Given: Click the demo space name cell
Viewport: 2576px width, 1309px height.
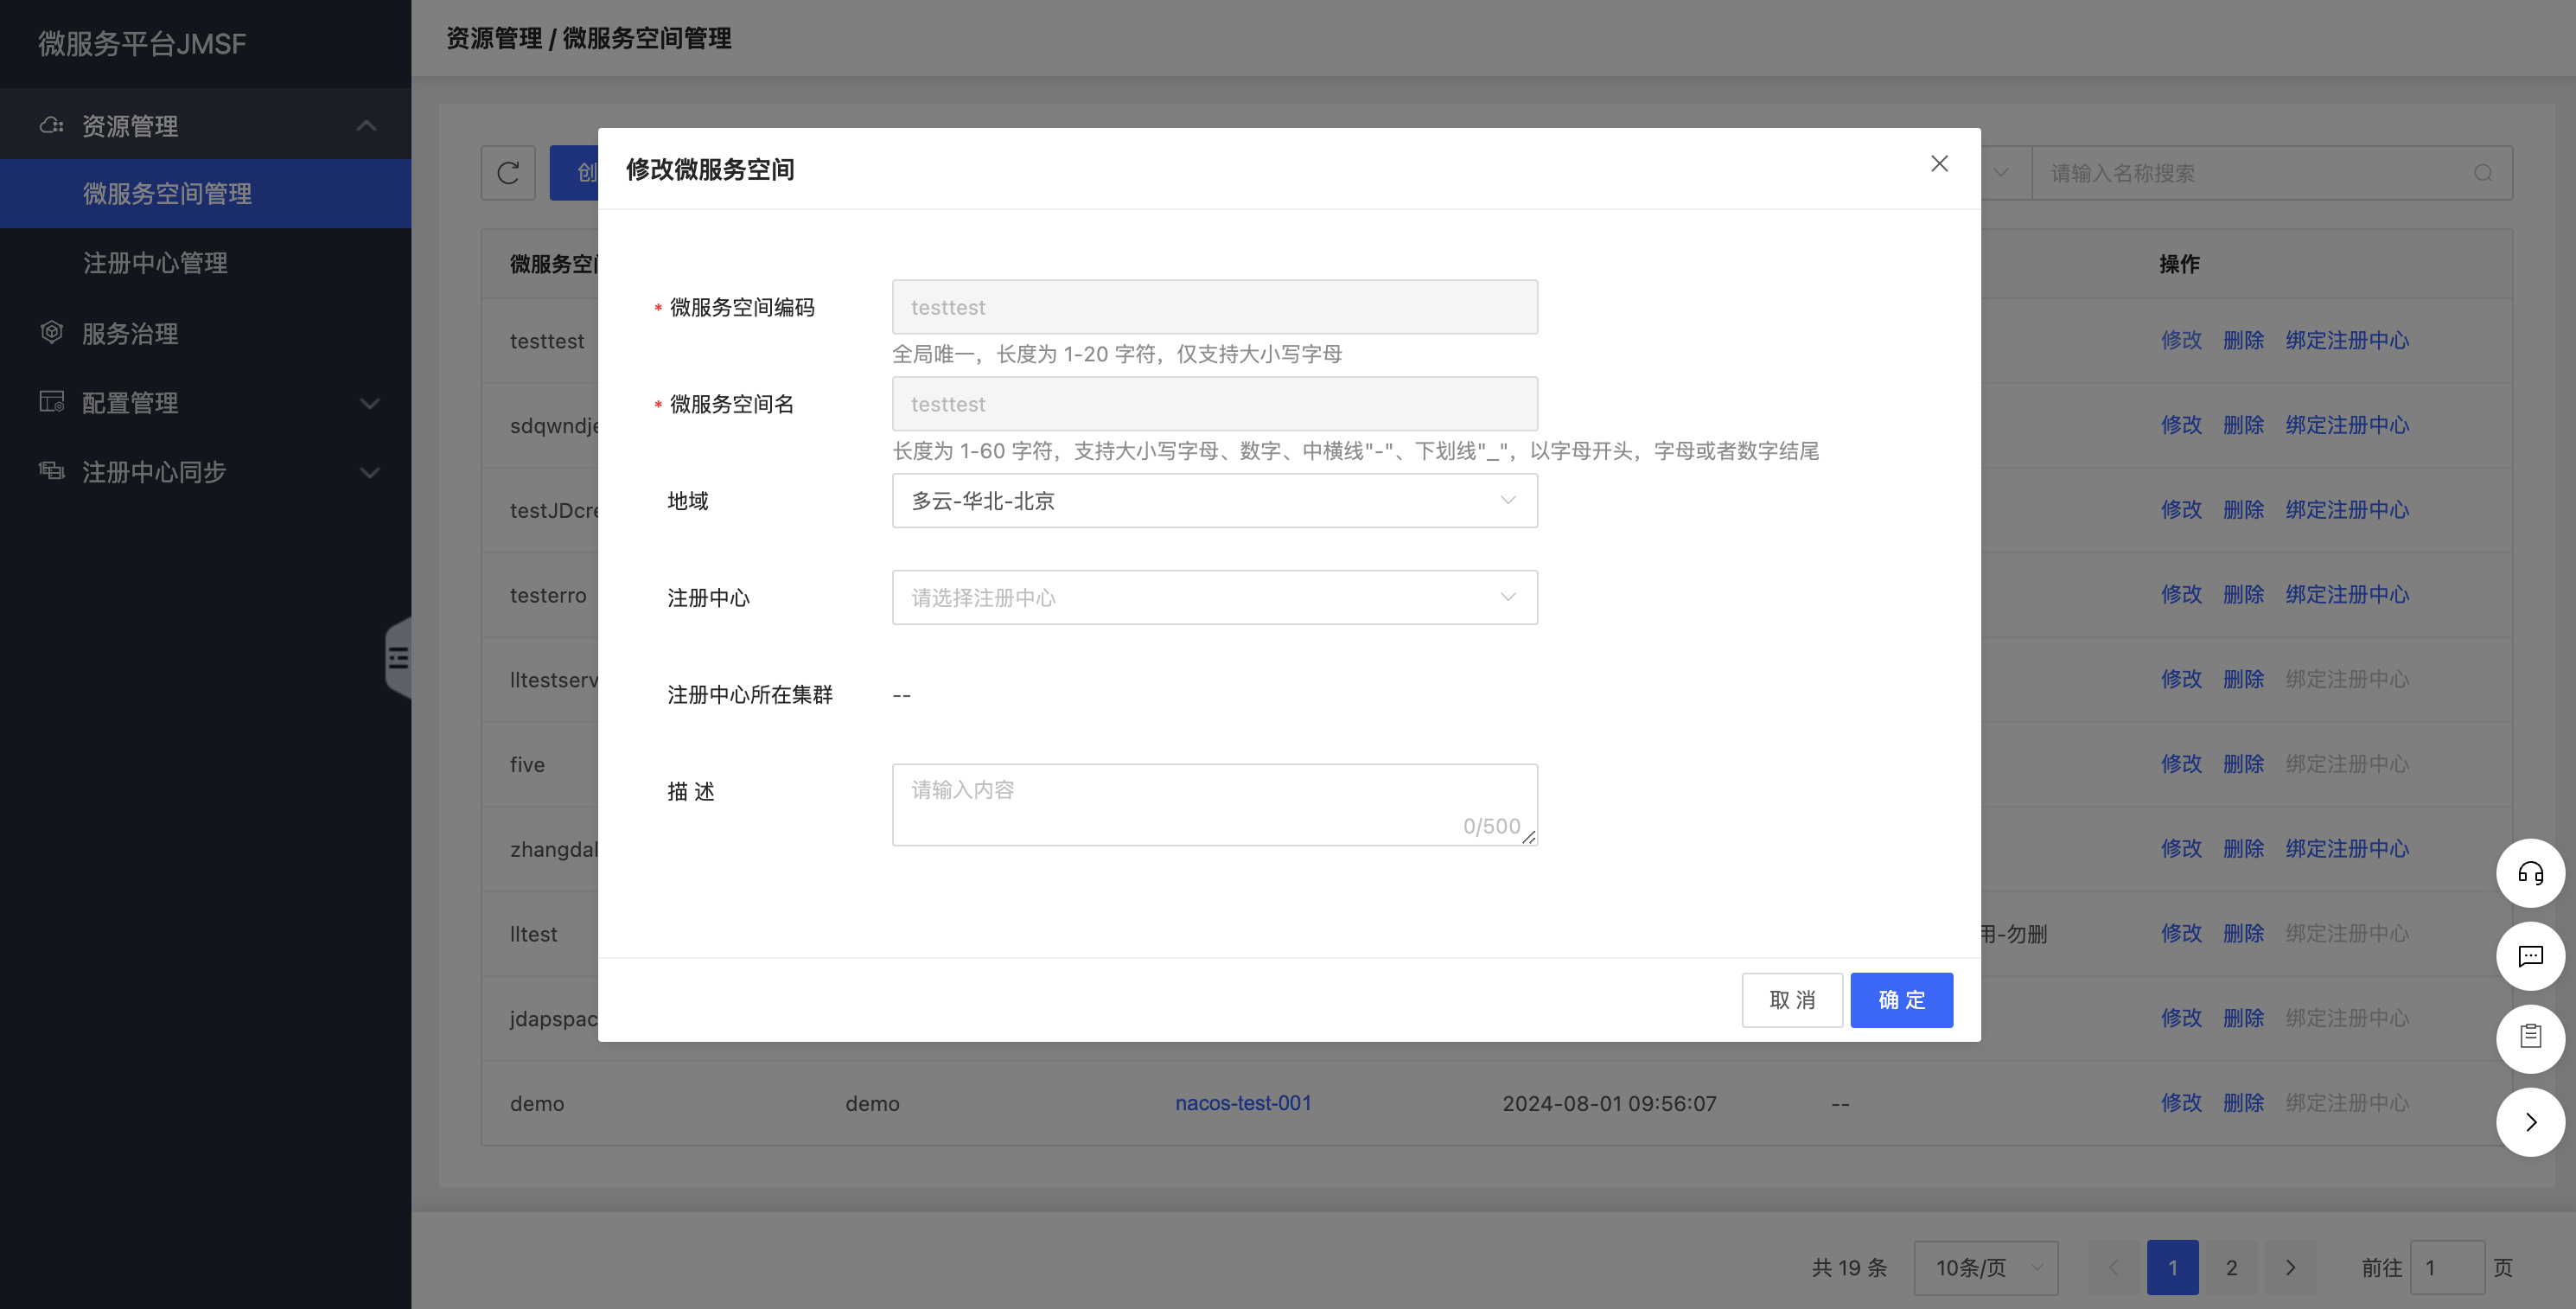Looking at the screenshot, I should click(872, 1103).
